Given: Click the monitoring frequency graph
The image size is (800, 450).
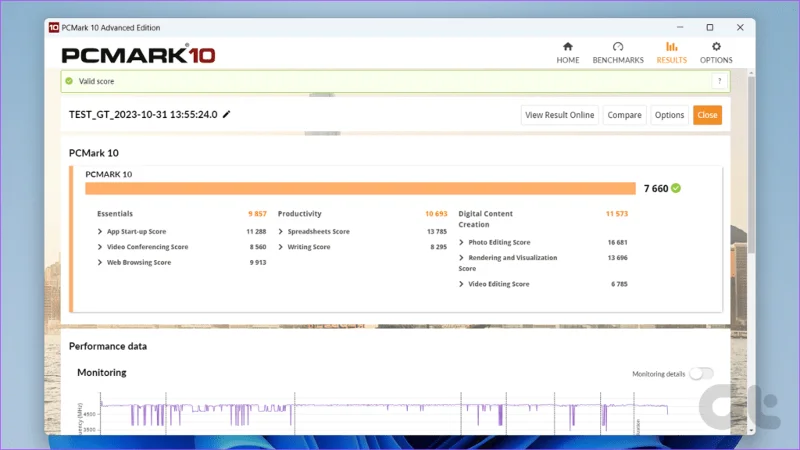Looking at the screenshot, I should (383, 413).
